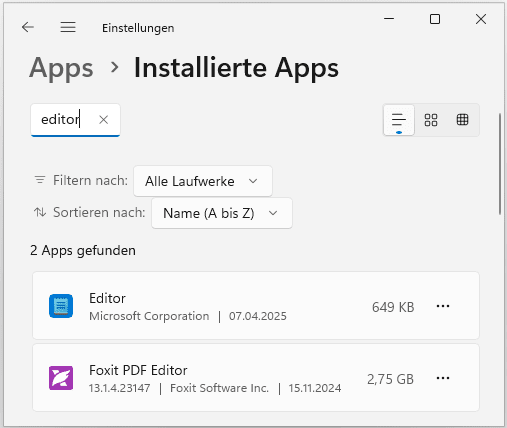Click the 07.04.2025 install date
Image resolution: width=507 pixels, height=428 pixels.
[257, 316]
